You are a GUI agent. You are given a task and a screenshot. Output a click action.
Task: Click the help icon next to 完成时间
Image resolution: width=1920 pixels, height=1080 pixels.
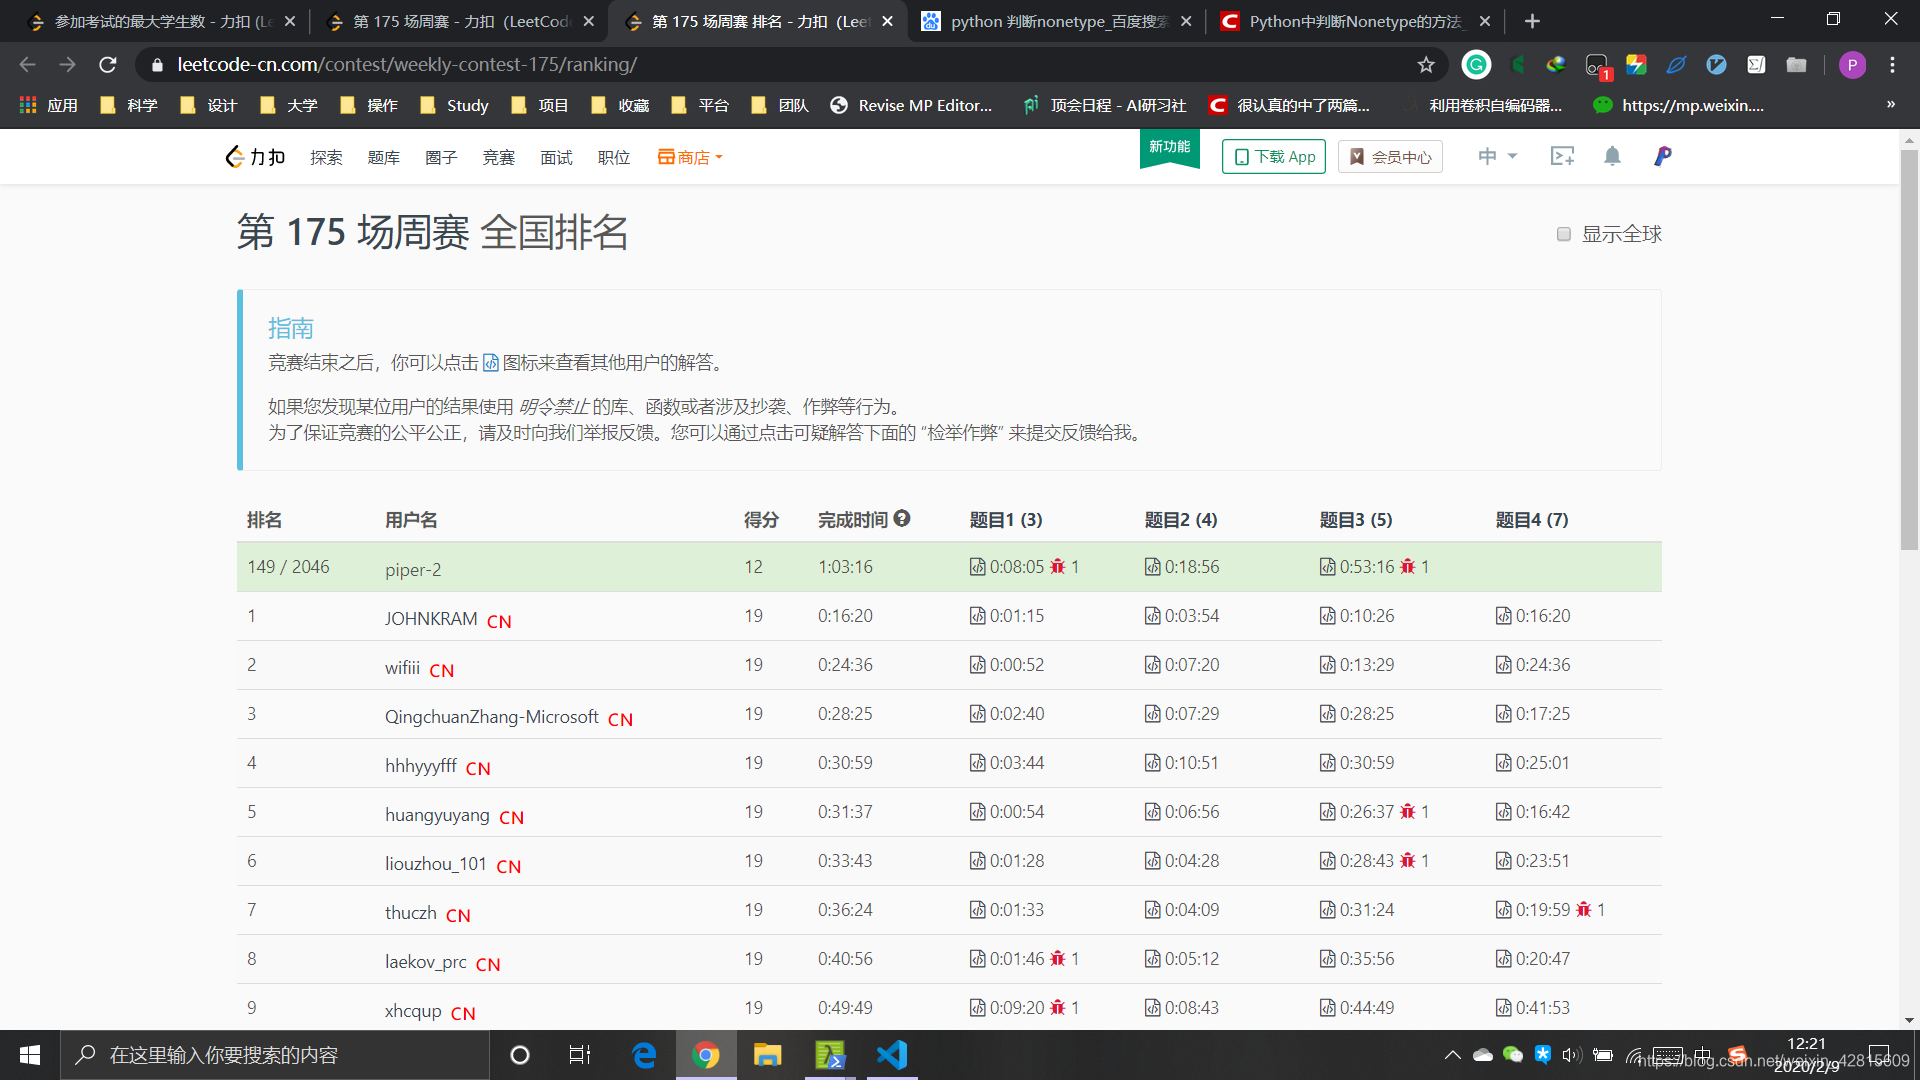(902, 518)
